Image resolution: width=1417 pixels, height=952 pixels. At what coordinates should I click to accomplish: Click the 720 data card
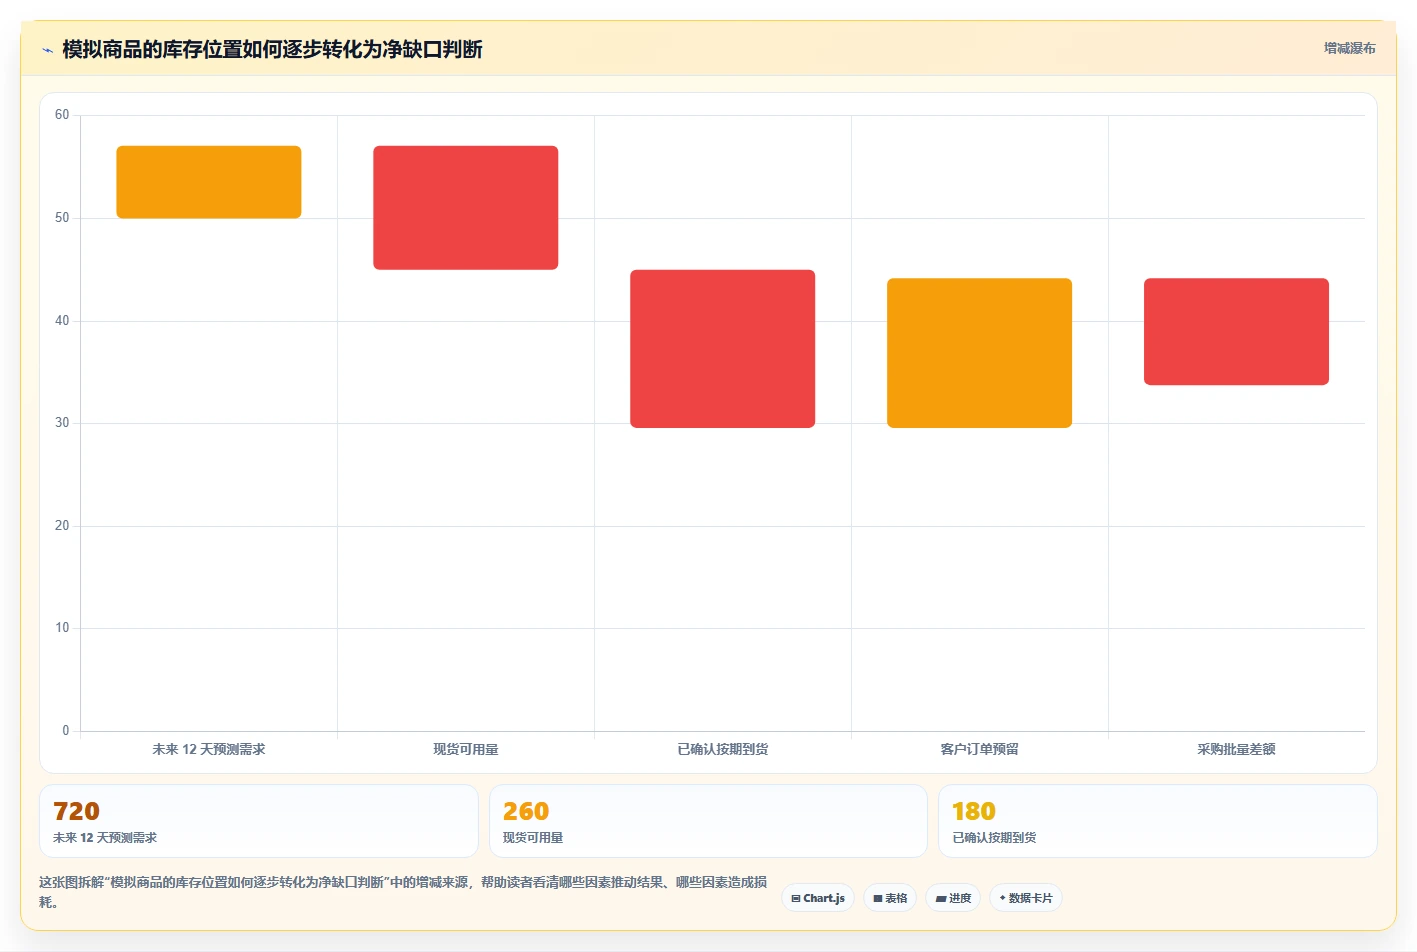(x=259, y=821)
